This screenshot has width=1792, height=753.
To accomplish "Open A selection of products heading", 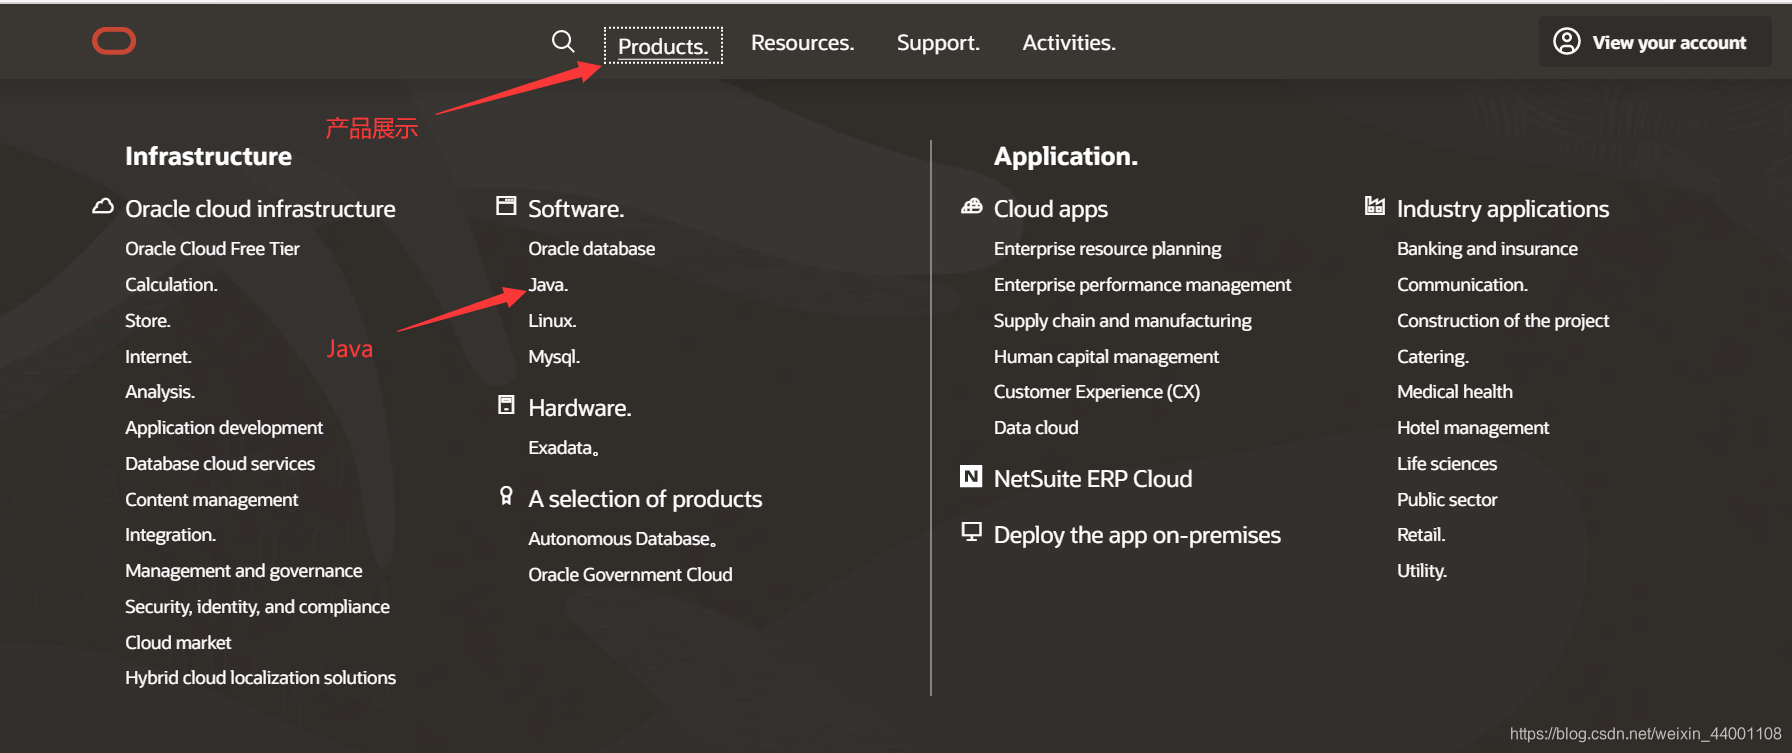I will tap(645, 499).
